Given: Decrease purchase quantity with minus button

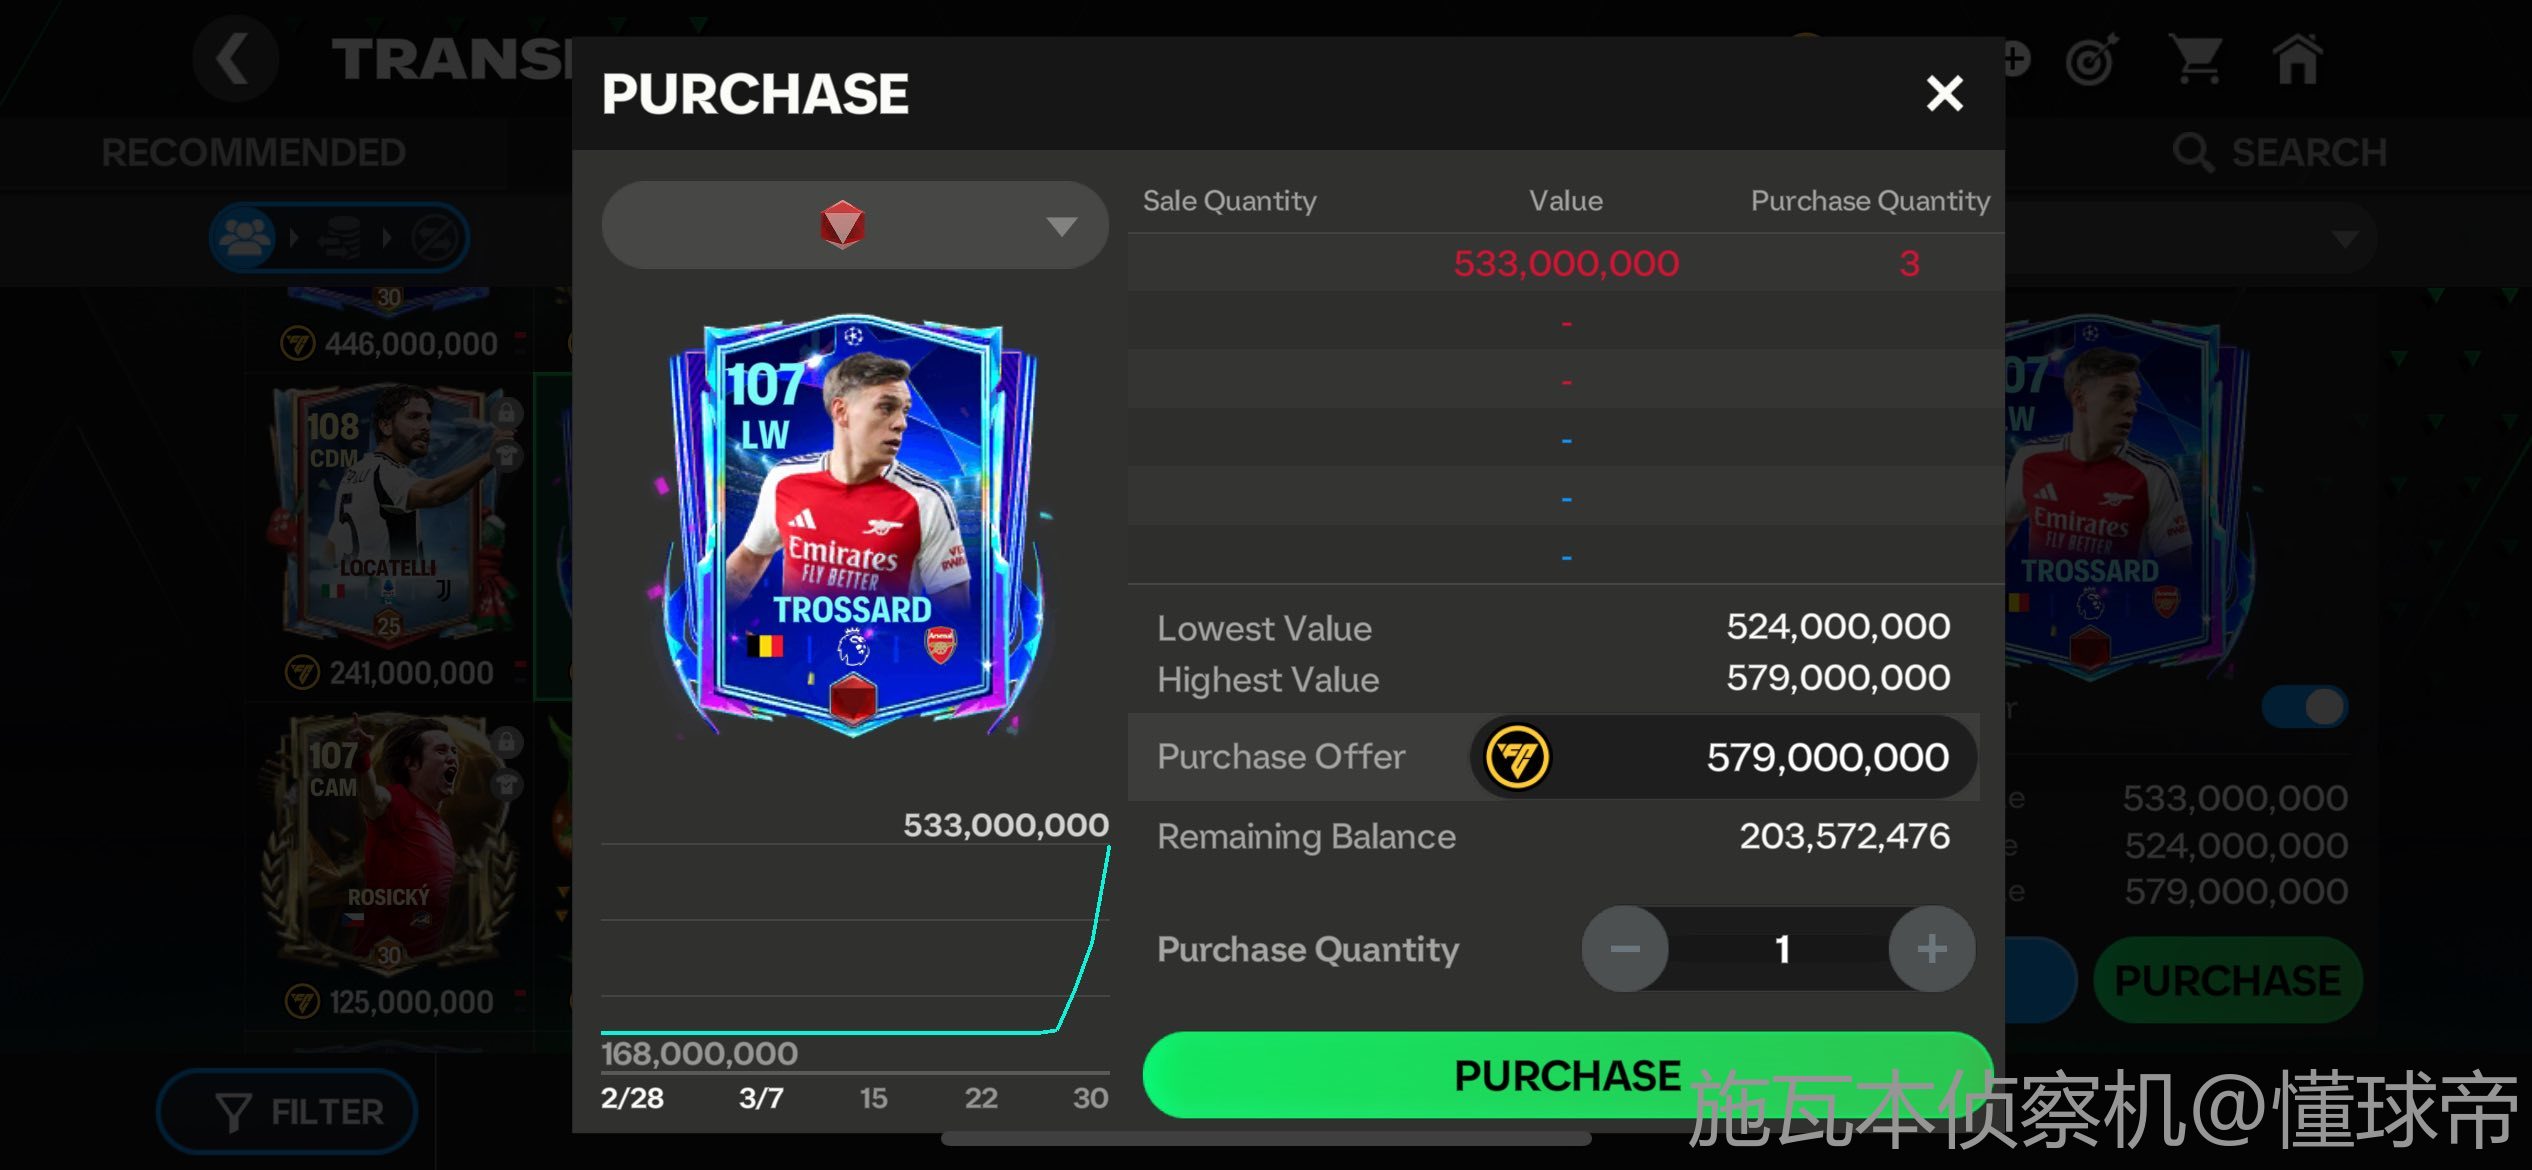Looking at the screenshot, I should coord(1625,948).
